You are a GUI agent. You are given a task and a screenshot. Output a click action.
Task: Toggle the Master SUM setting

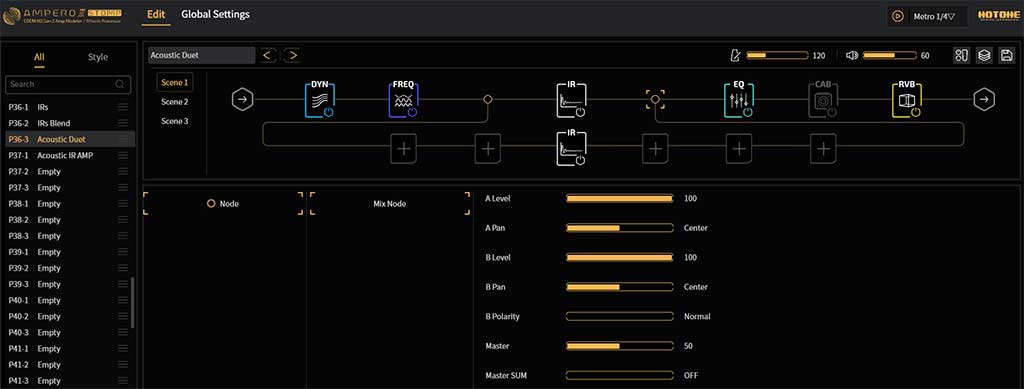click(x=619, y=375)
